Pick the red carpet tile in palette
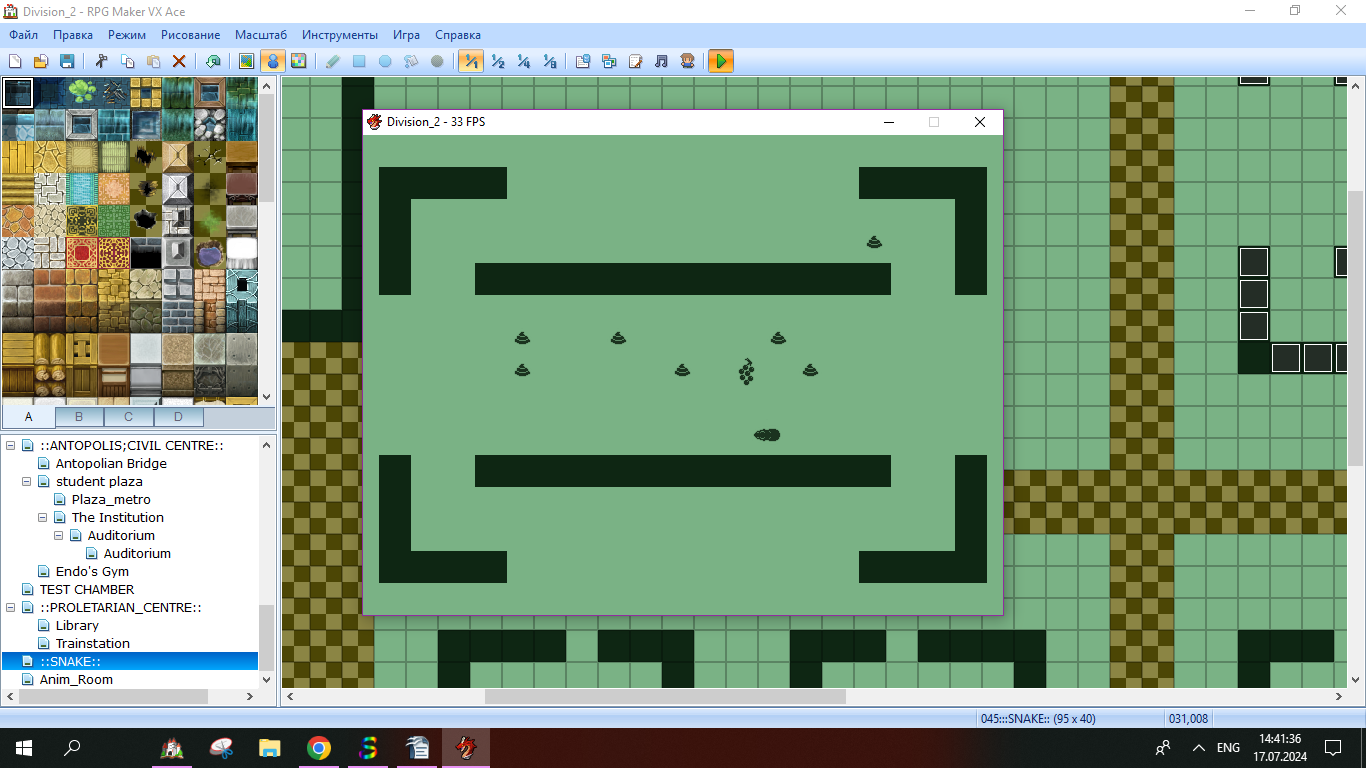This screenshot has height=768, width=1366. (81, 252)
